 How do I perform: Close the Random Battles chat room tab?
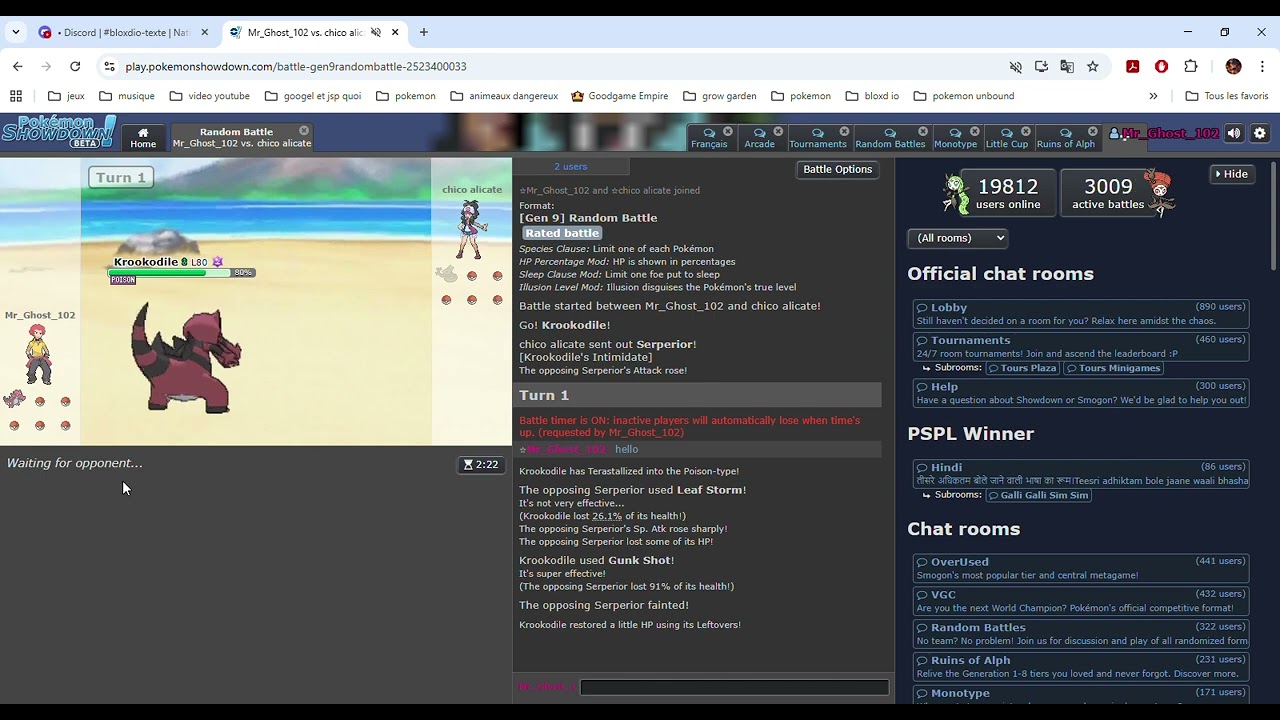(x=923, y=131)
